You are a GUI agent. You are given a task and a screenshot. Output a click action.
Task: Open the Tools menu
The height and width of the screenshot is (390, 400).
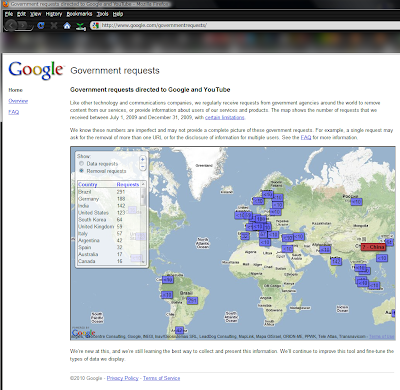click(x=102, y=14)
